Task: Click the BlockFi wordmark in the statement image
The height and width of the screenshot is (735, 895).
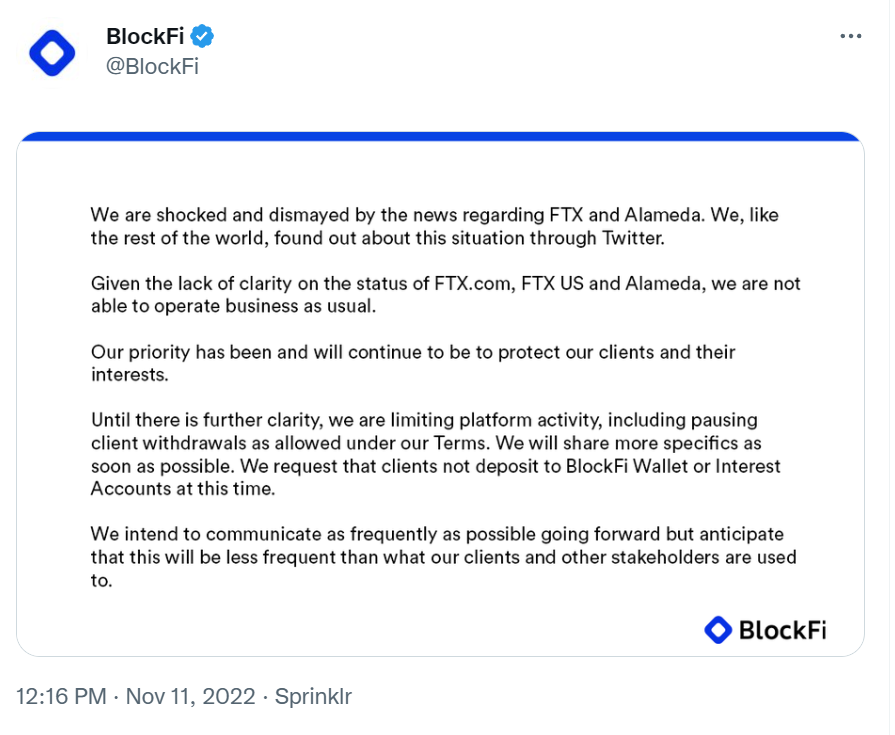Action: click(782, 631)
